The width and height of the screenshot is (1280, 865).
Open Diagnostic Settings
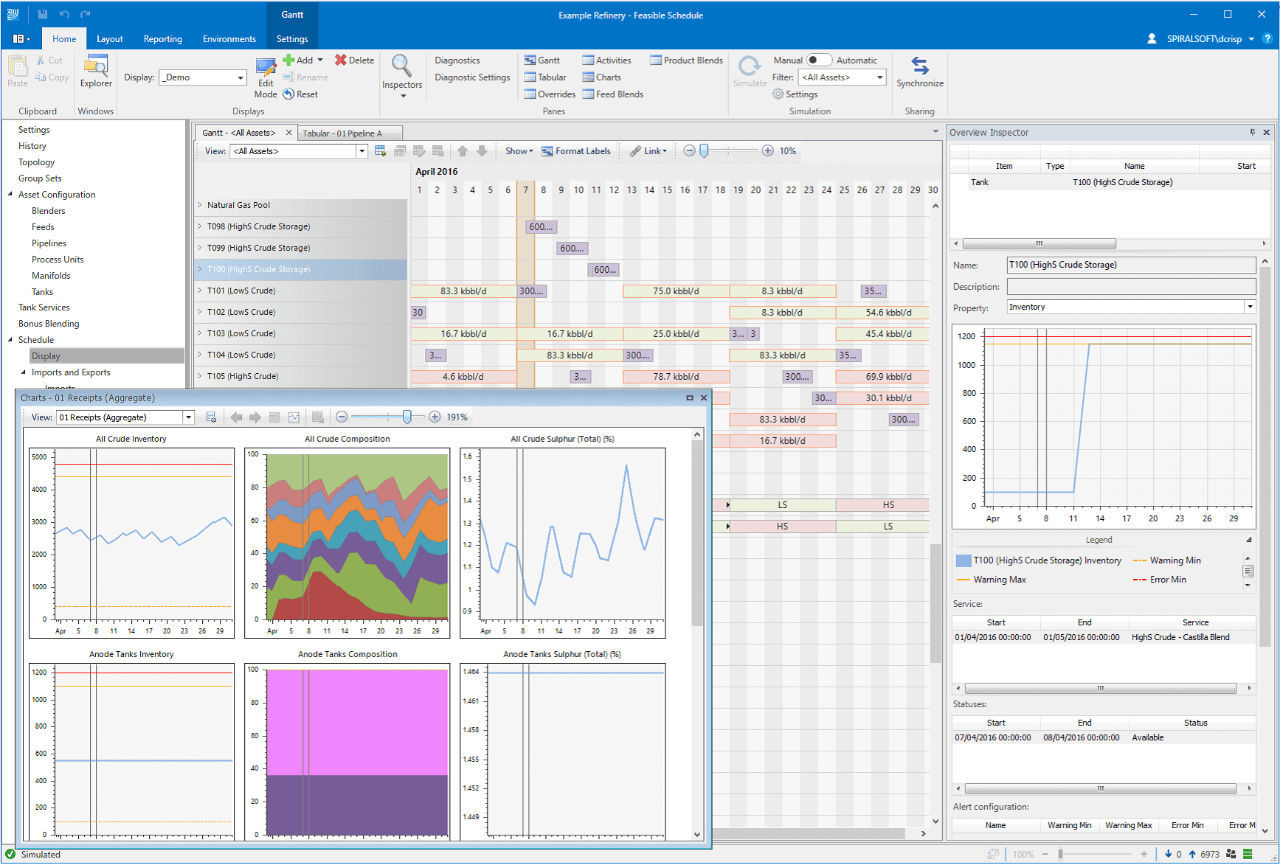point(471,77)
